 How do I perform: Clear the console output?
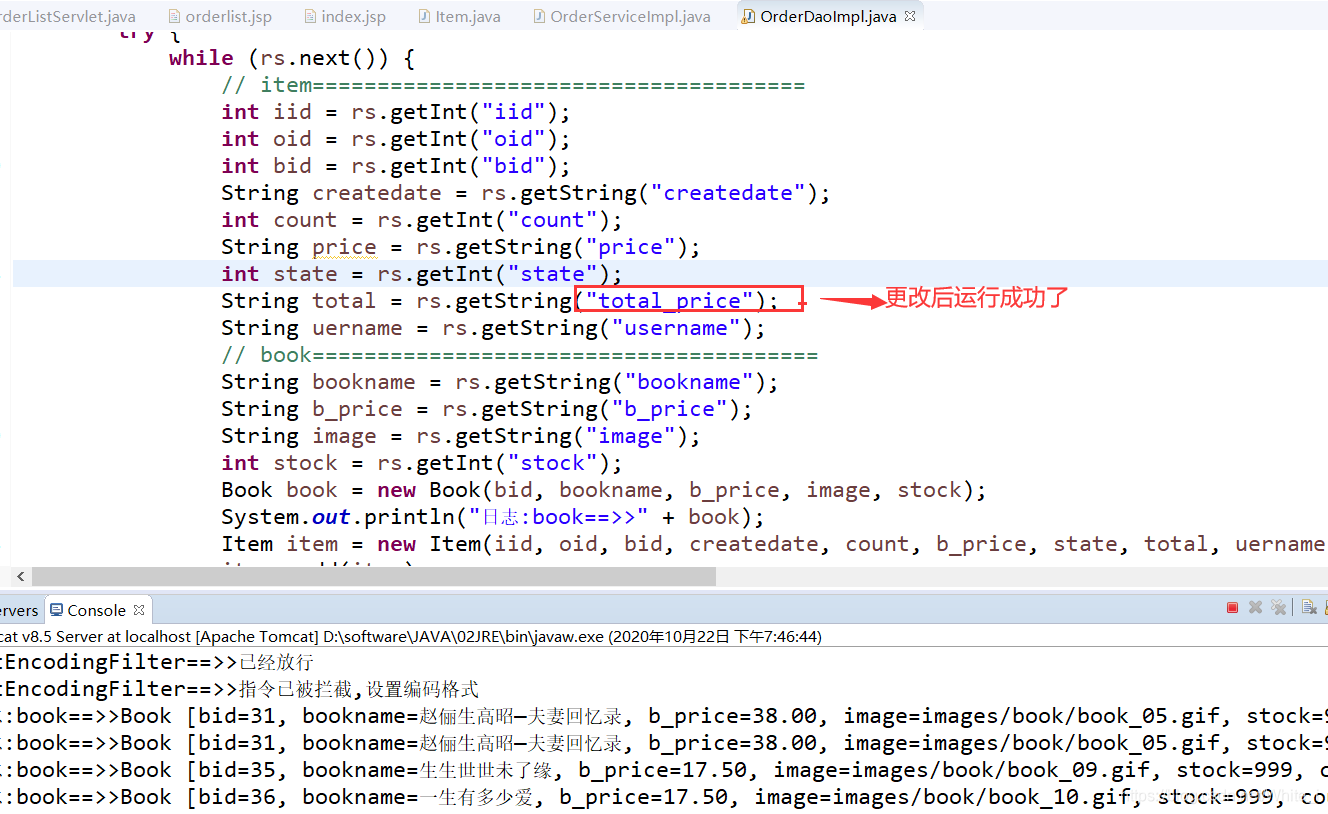click(1308, 607)
